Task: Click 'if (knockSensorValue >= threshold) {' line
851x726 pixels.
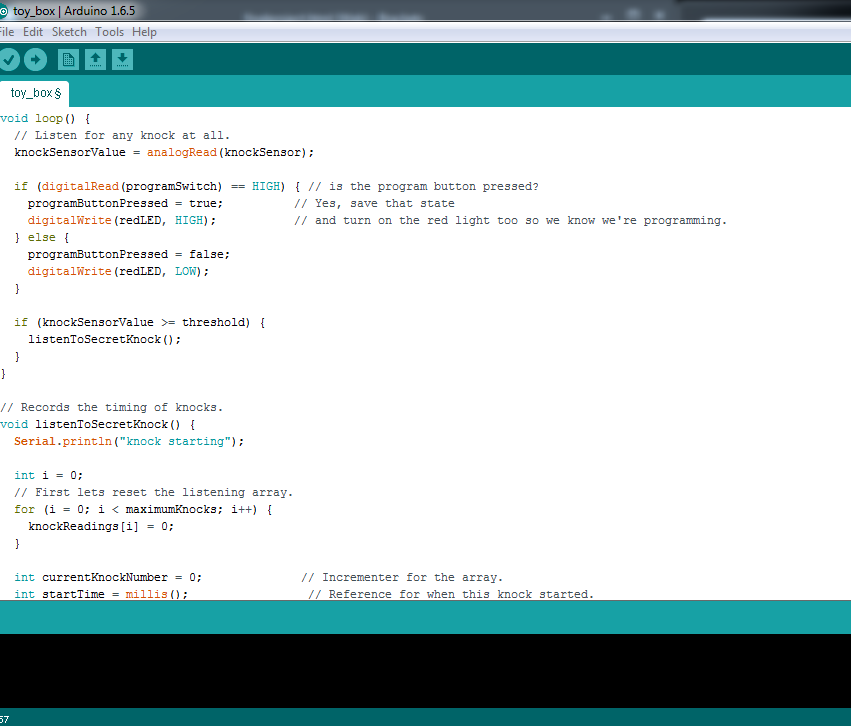Action: [139, 322]
